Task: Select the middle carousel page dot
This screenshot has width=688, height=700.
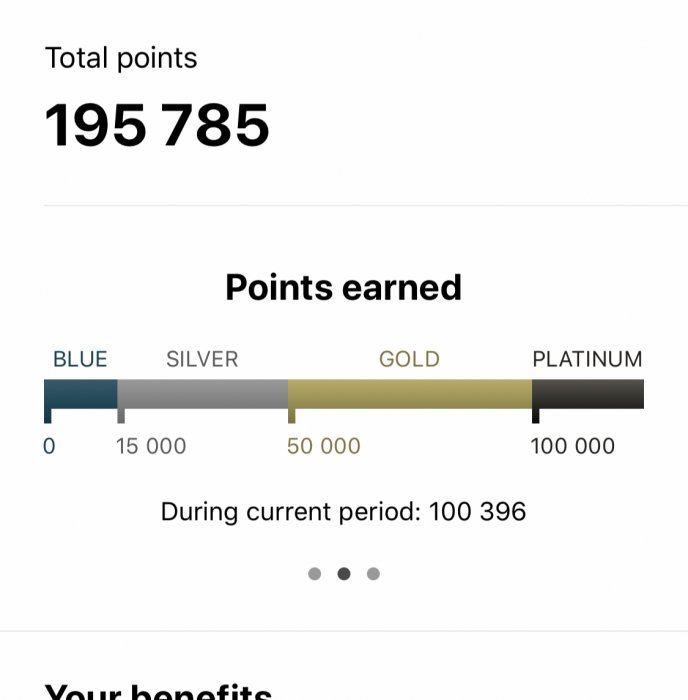Action: (344, 574)
